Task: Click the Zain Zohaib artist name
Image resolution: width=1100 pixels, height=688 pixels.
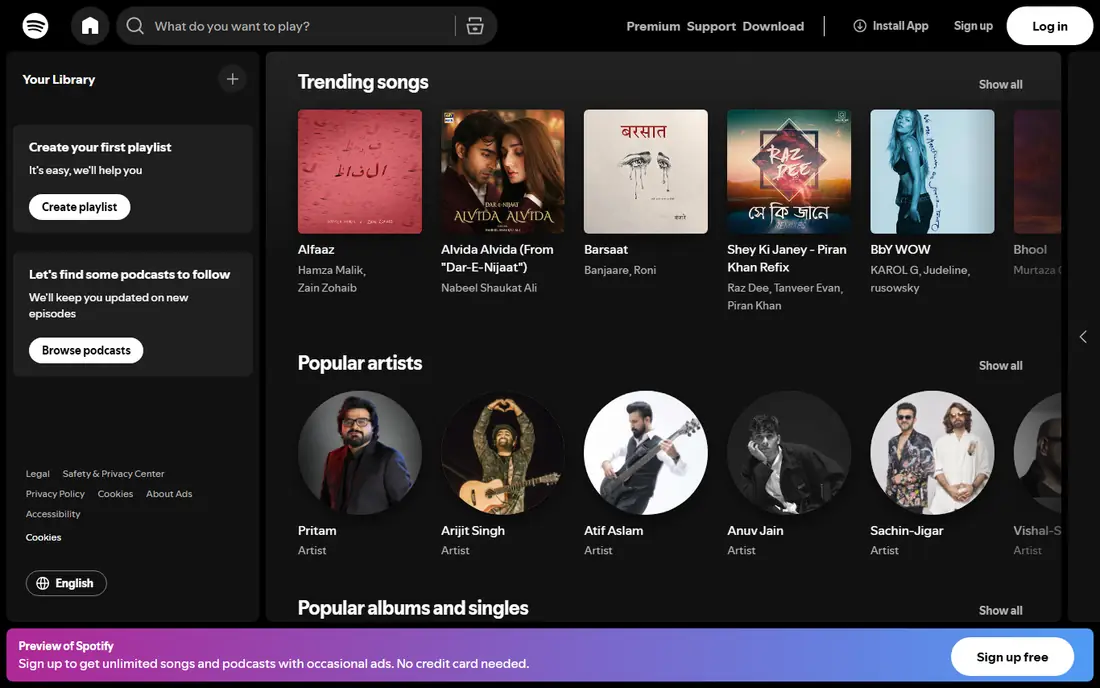Action: click(327, 288)
